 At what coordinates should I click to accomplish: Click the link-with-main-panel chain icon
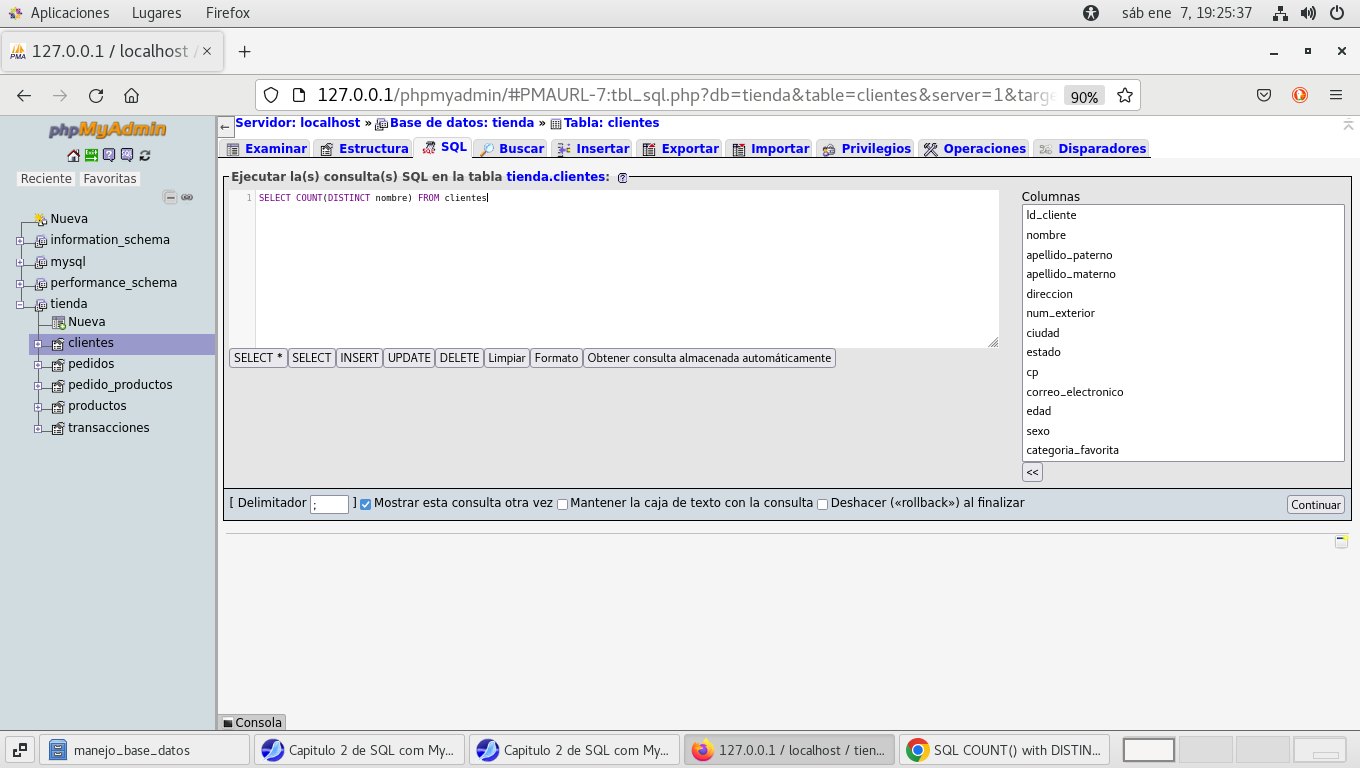coord(187,197)
